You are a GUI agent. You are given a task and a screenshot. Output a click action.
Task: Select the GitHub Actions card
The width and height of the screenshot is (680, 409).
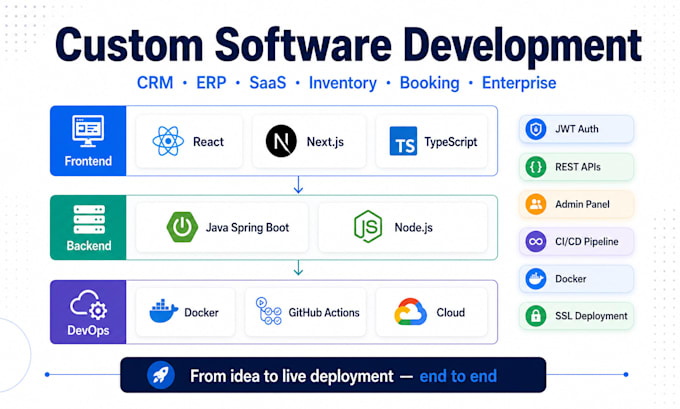pyautogui.click(x=305, y=312)
